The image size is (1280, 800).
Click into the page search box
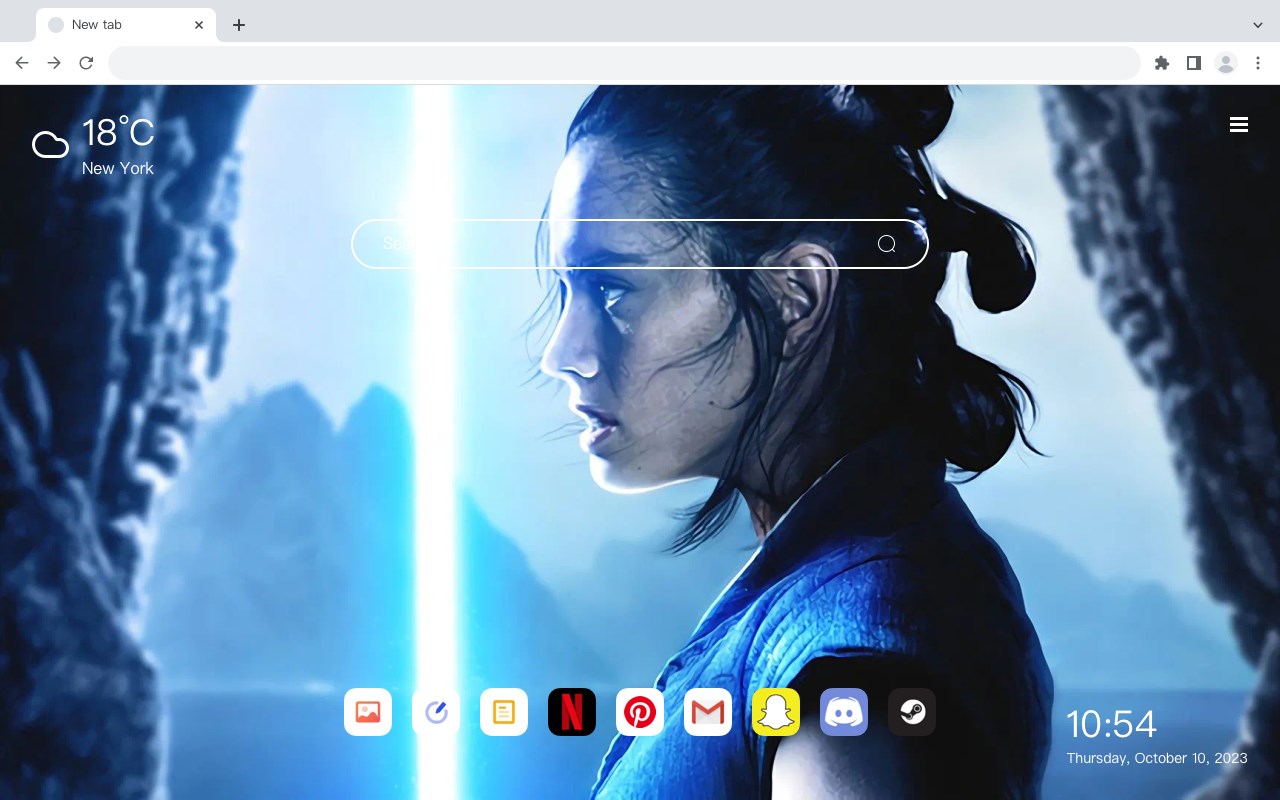click(640, 244)
